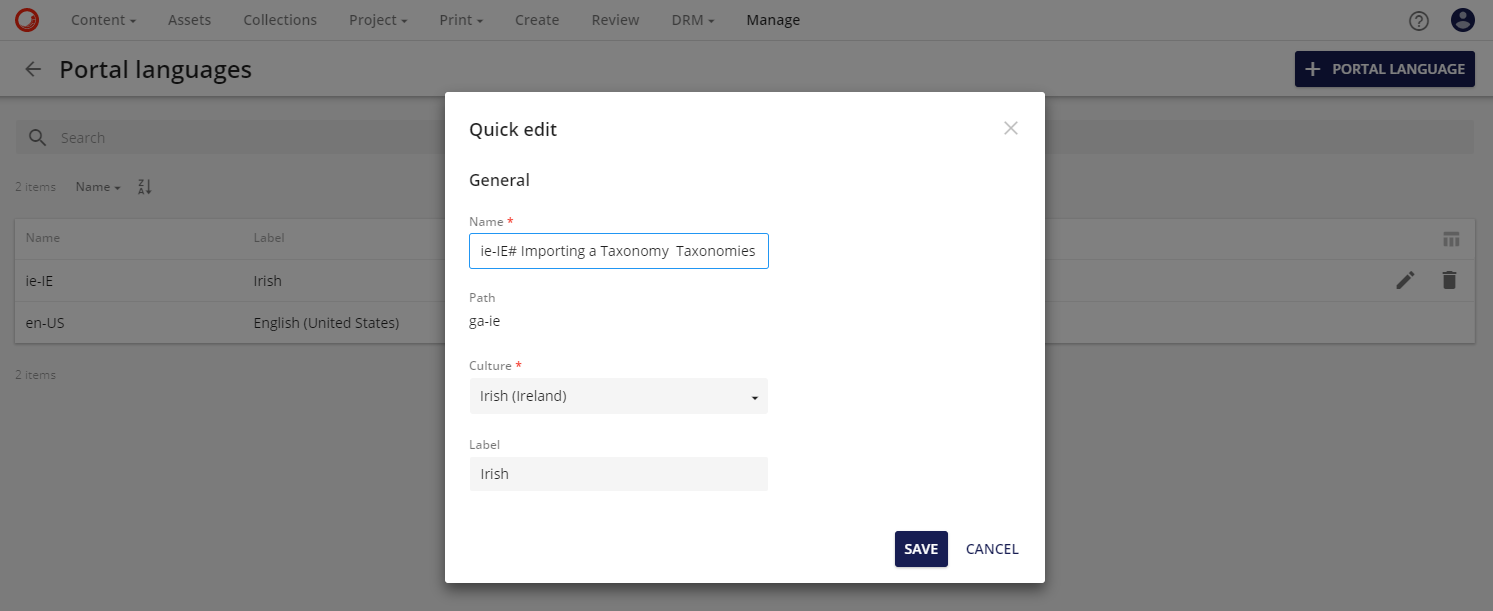
Task: Open the Name sort field dropdown
Action: [96, 186]
